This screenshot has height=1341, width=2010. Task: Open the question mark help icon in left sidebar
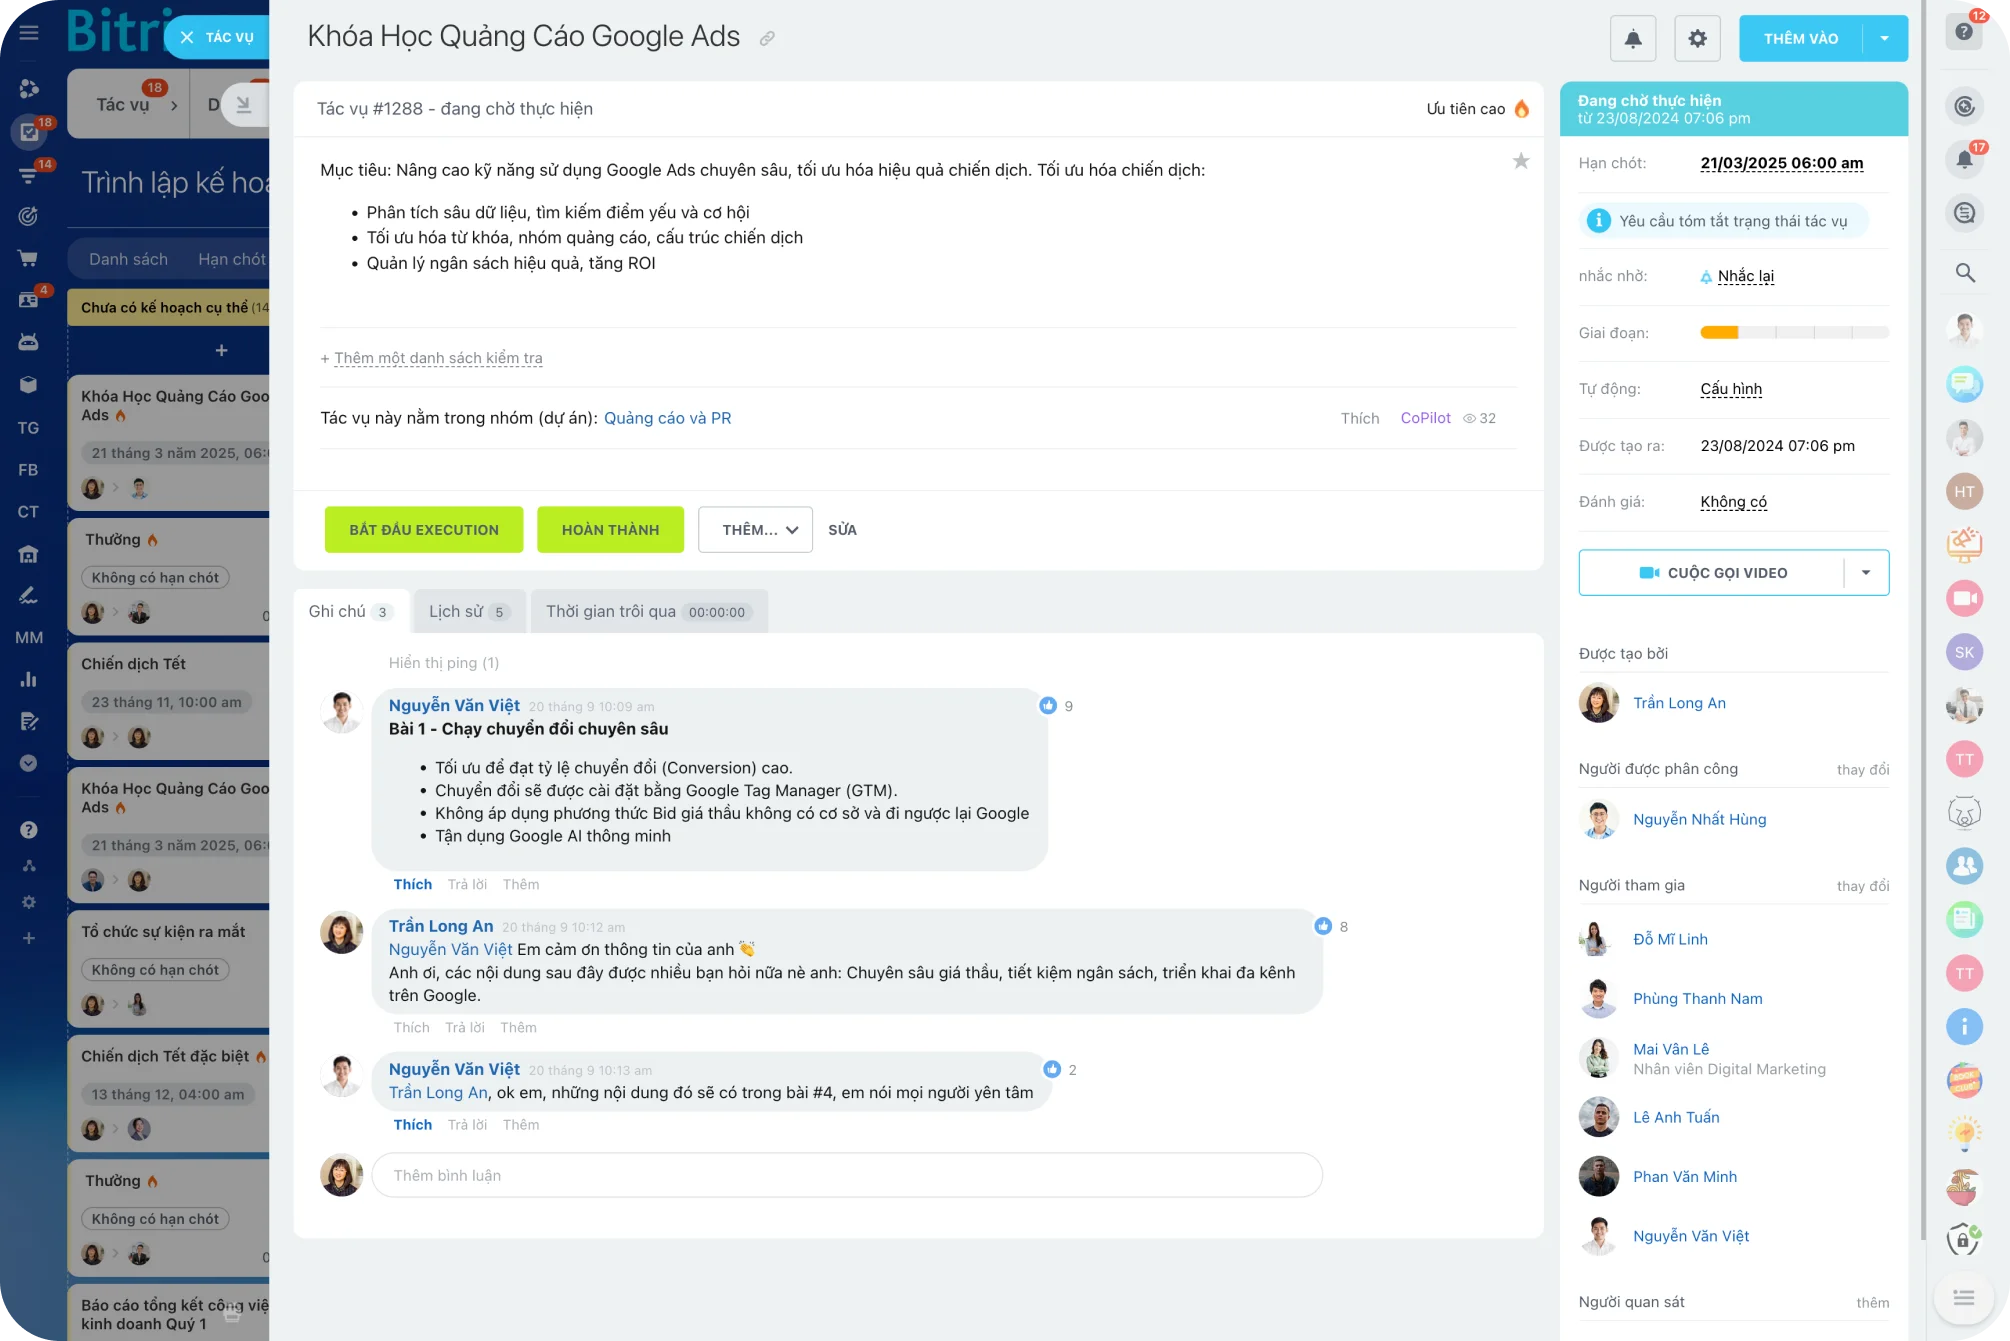pos(29,829)
